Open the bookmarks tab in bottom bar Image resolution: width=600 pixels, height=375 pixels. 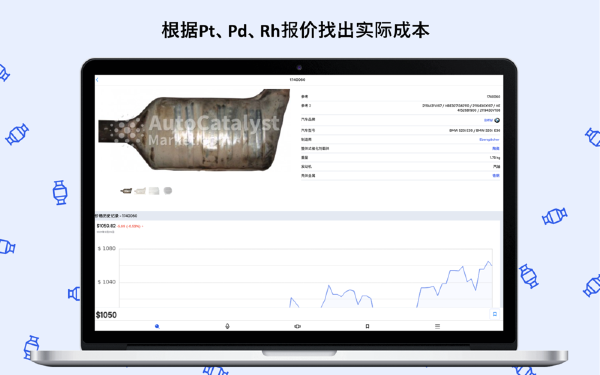click(367, 326)
